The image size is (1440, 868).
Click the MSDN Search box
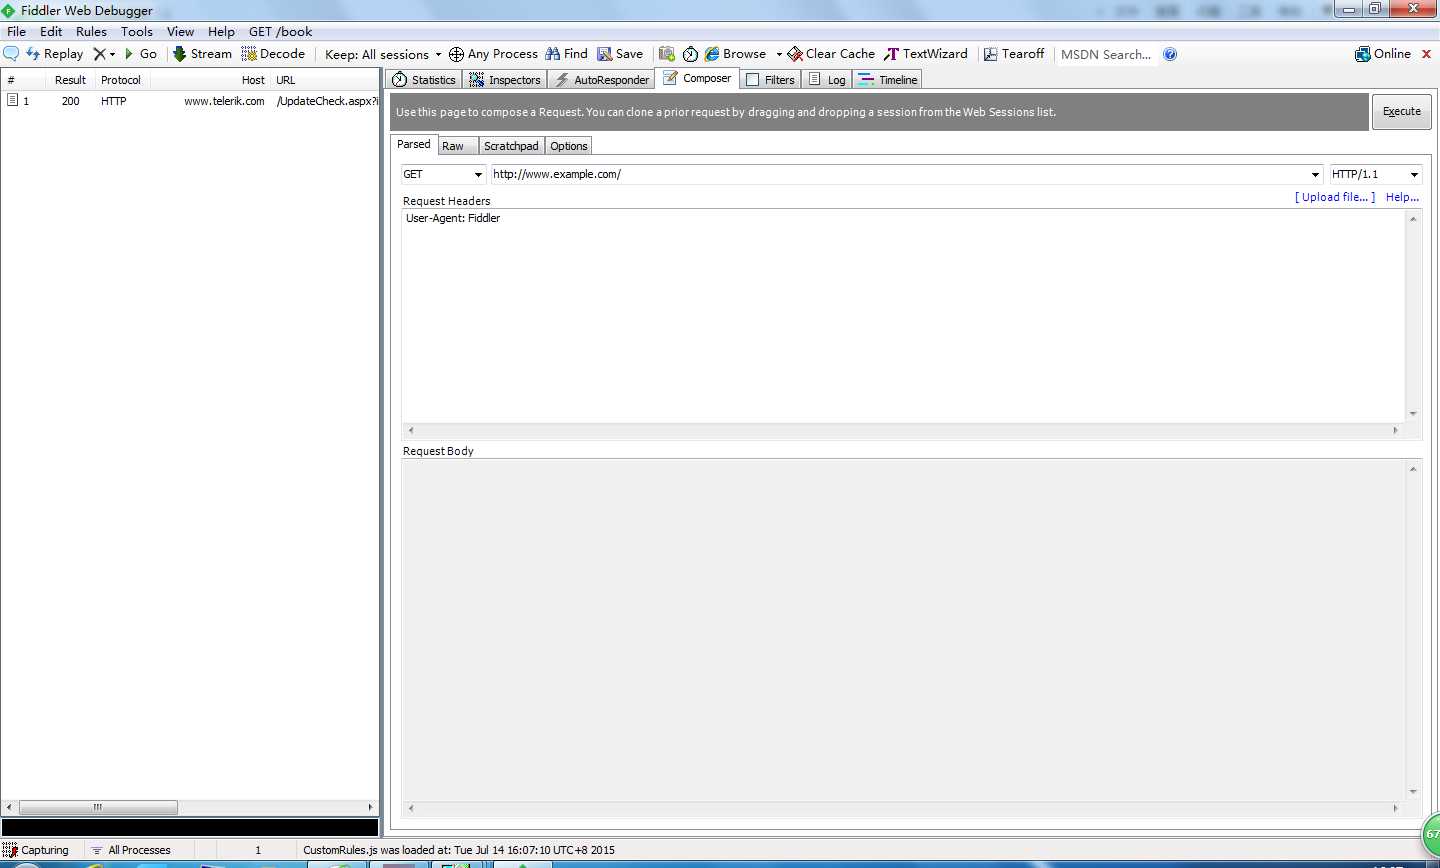[1106, 54]
